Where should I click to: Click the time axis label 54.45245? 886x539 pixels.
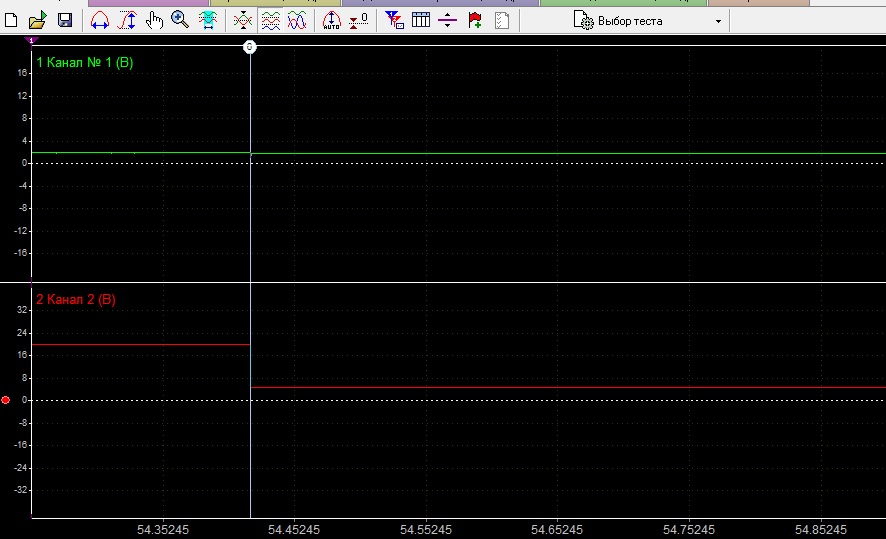(x=294, y=529)
